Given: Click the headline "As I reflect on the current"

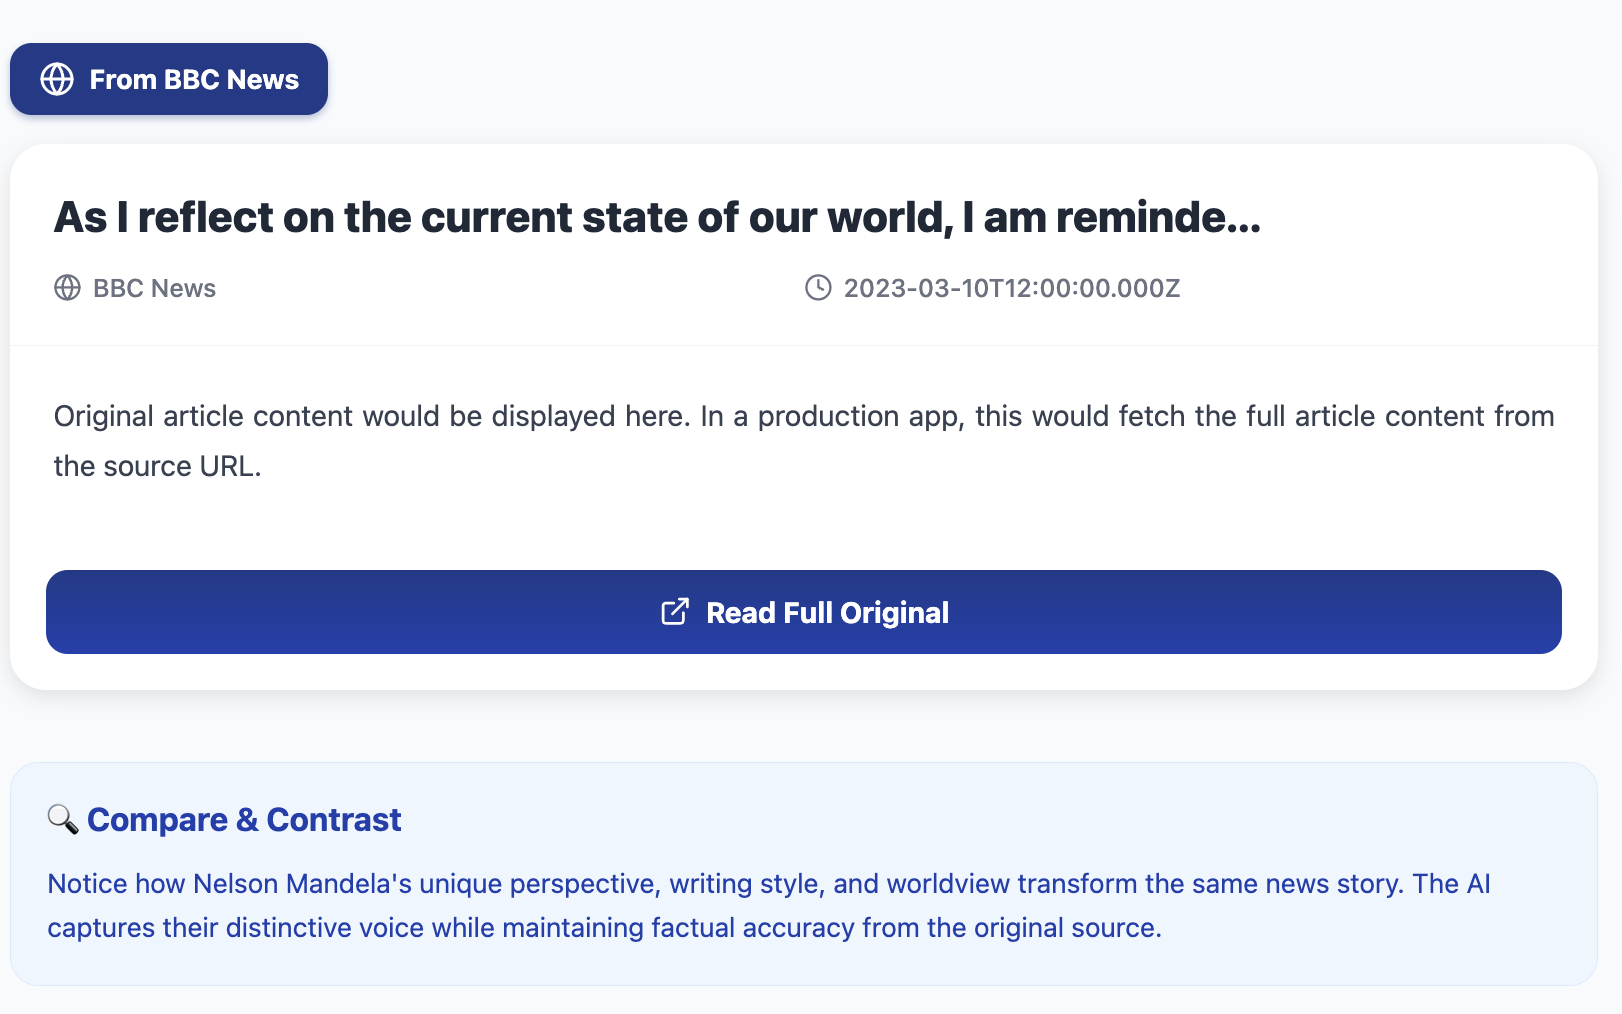Looking at the screenshot, I should tap(400, 217).
